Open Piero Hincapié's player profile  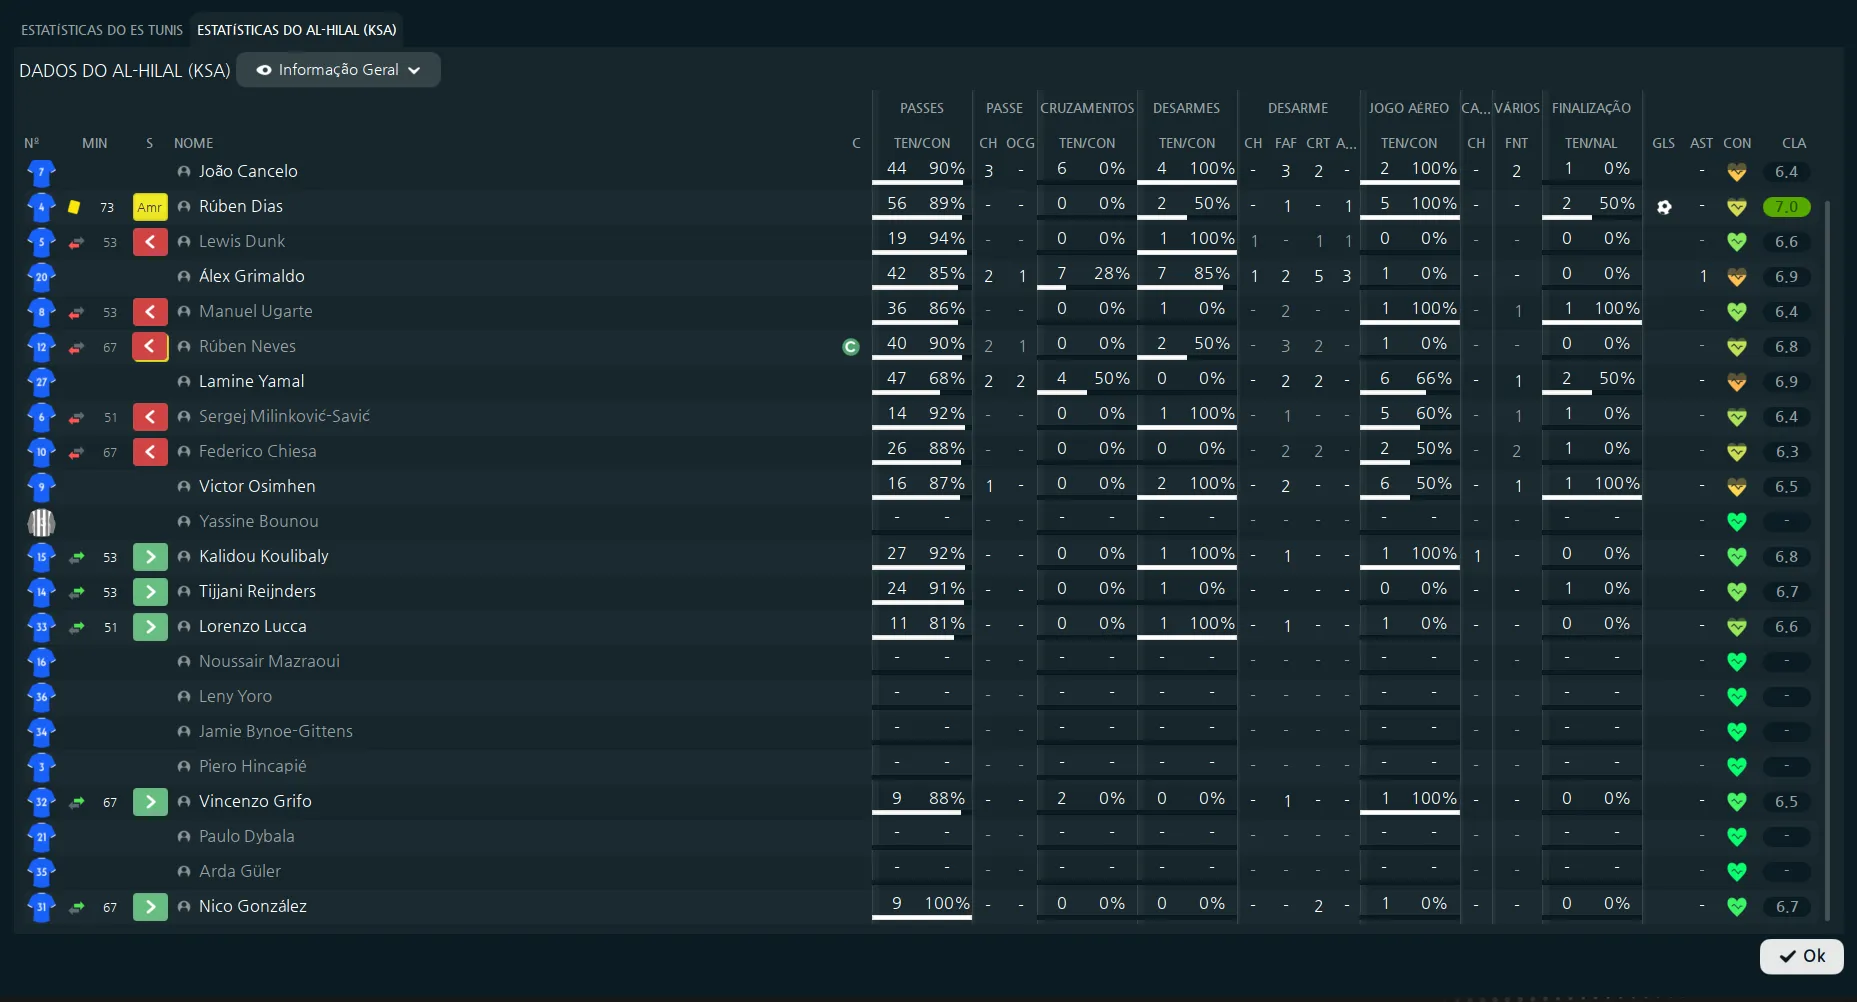pos(253,766)
